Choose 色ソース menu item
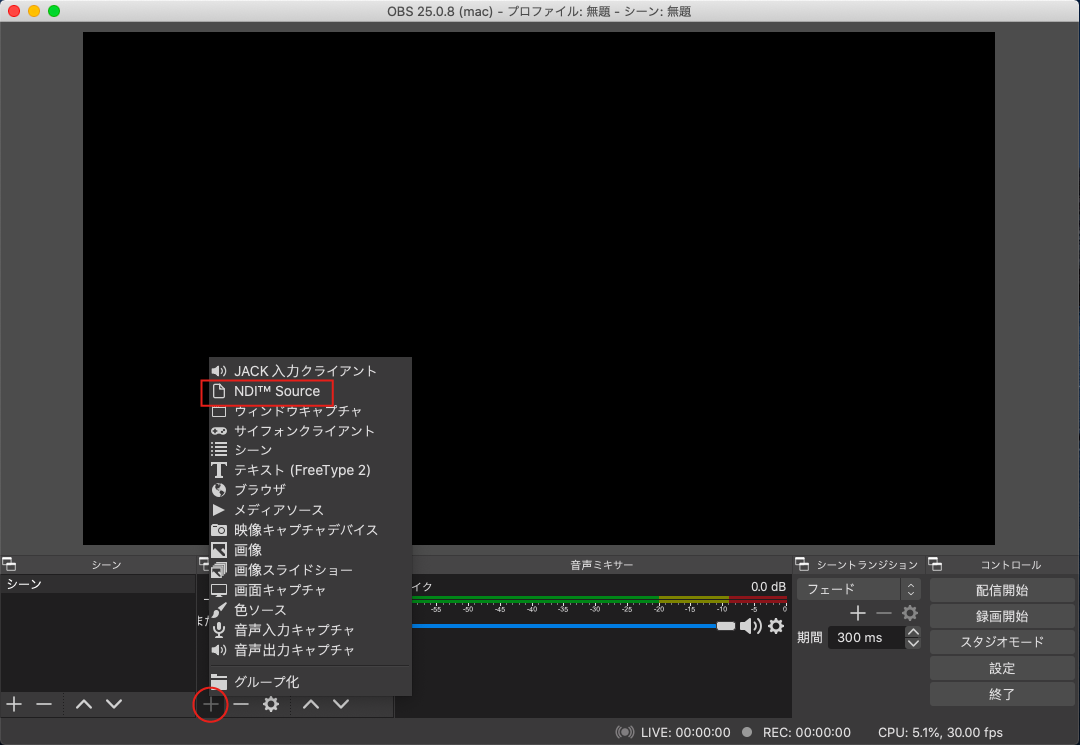The height and width of the screenshot is (745, 1080). (x=310, y=610)
